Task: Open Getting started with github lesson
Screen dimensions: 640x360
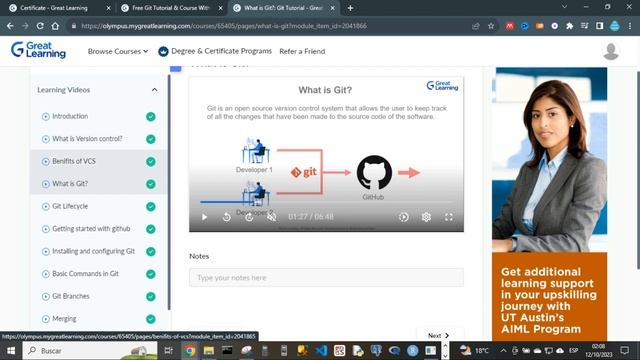Action: pos(91,229)
